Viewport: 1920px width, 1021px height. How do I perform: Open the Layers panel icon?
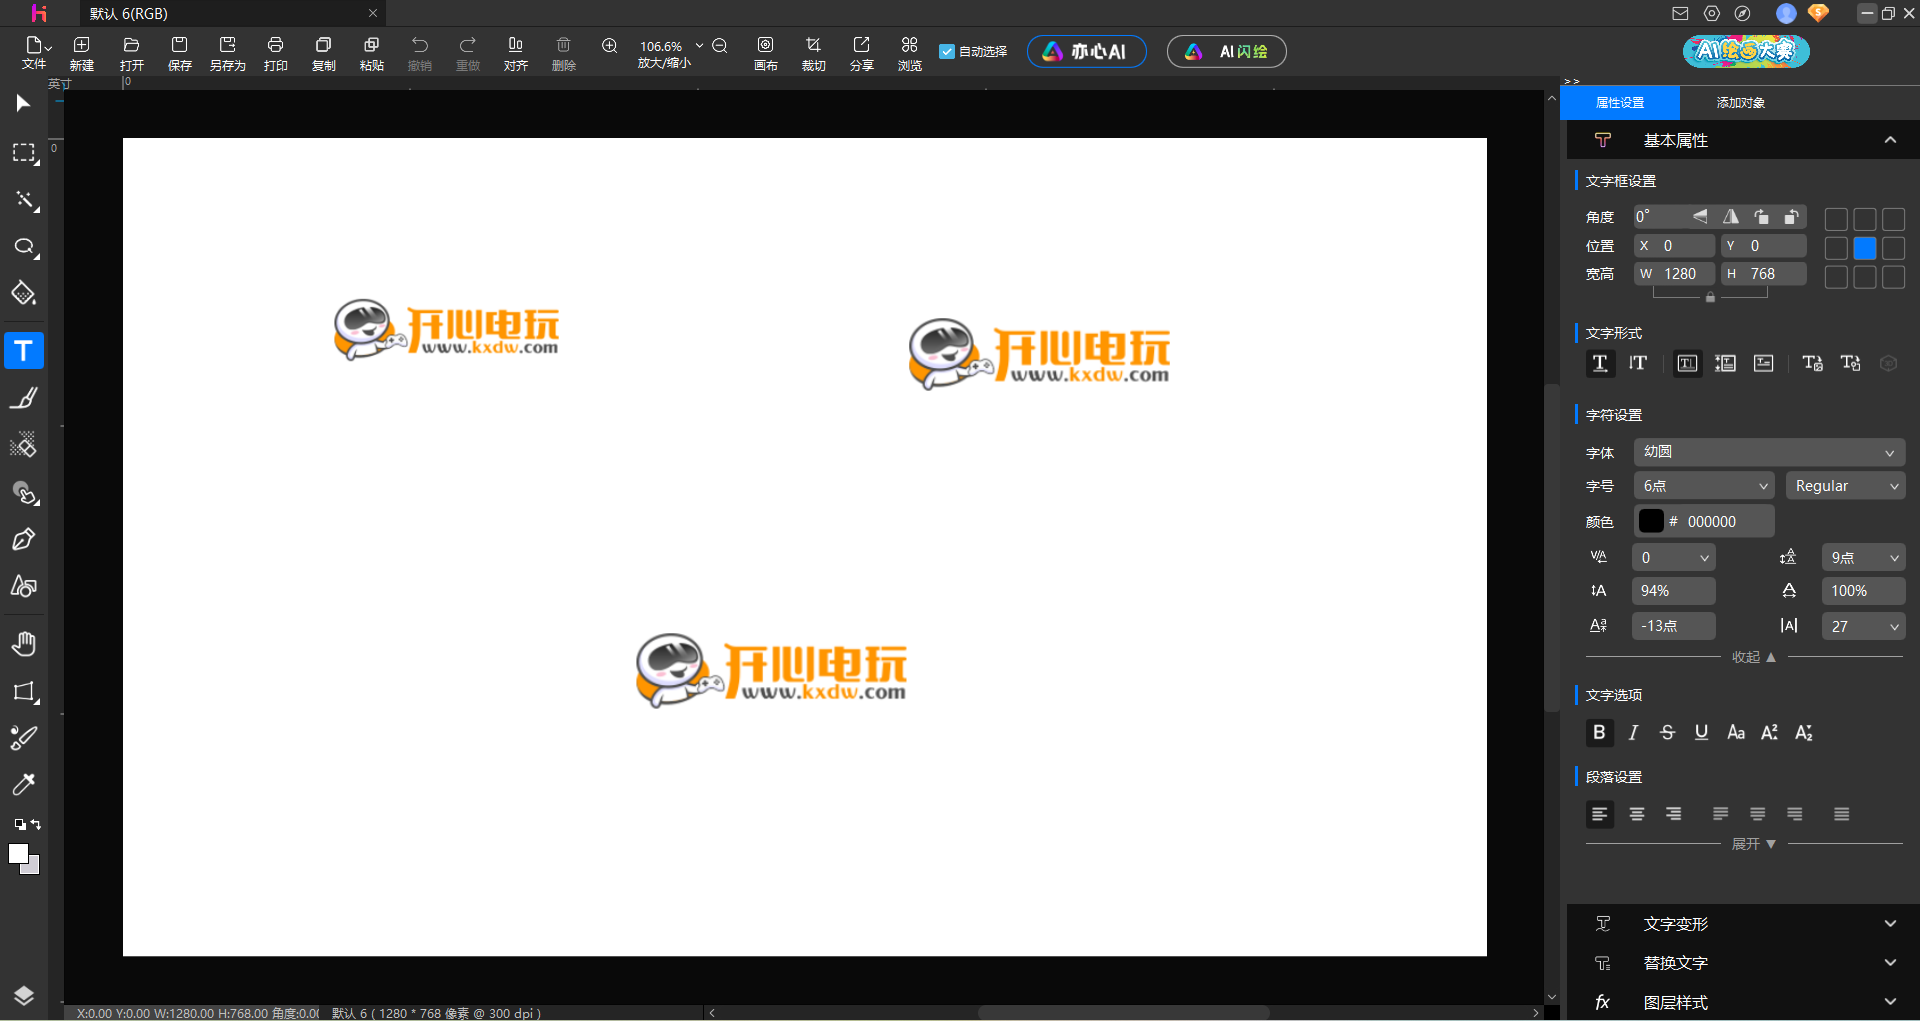(24, 995)
